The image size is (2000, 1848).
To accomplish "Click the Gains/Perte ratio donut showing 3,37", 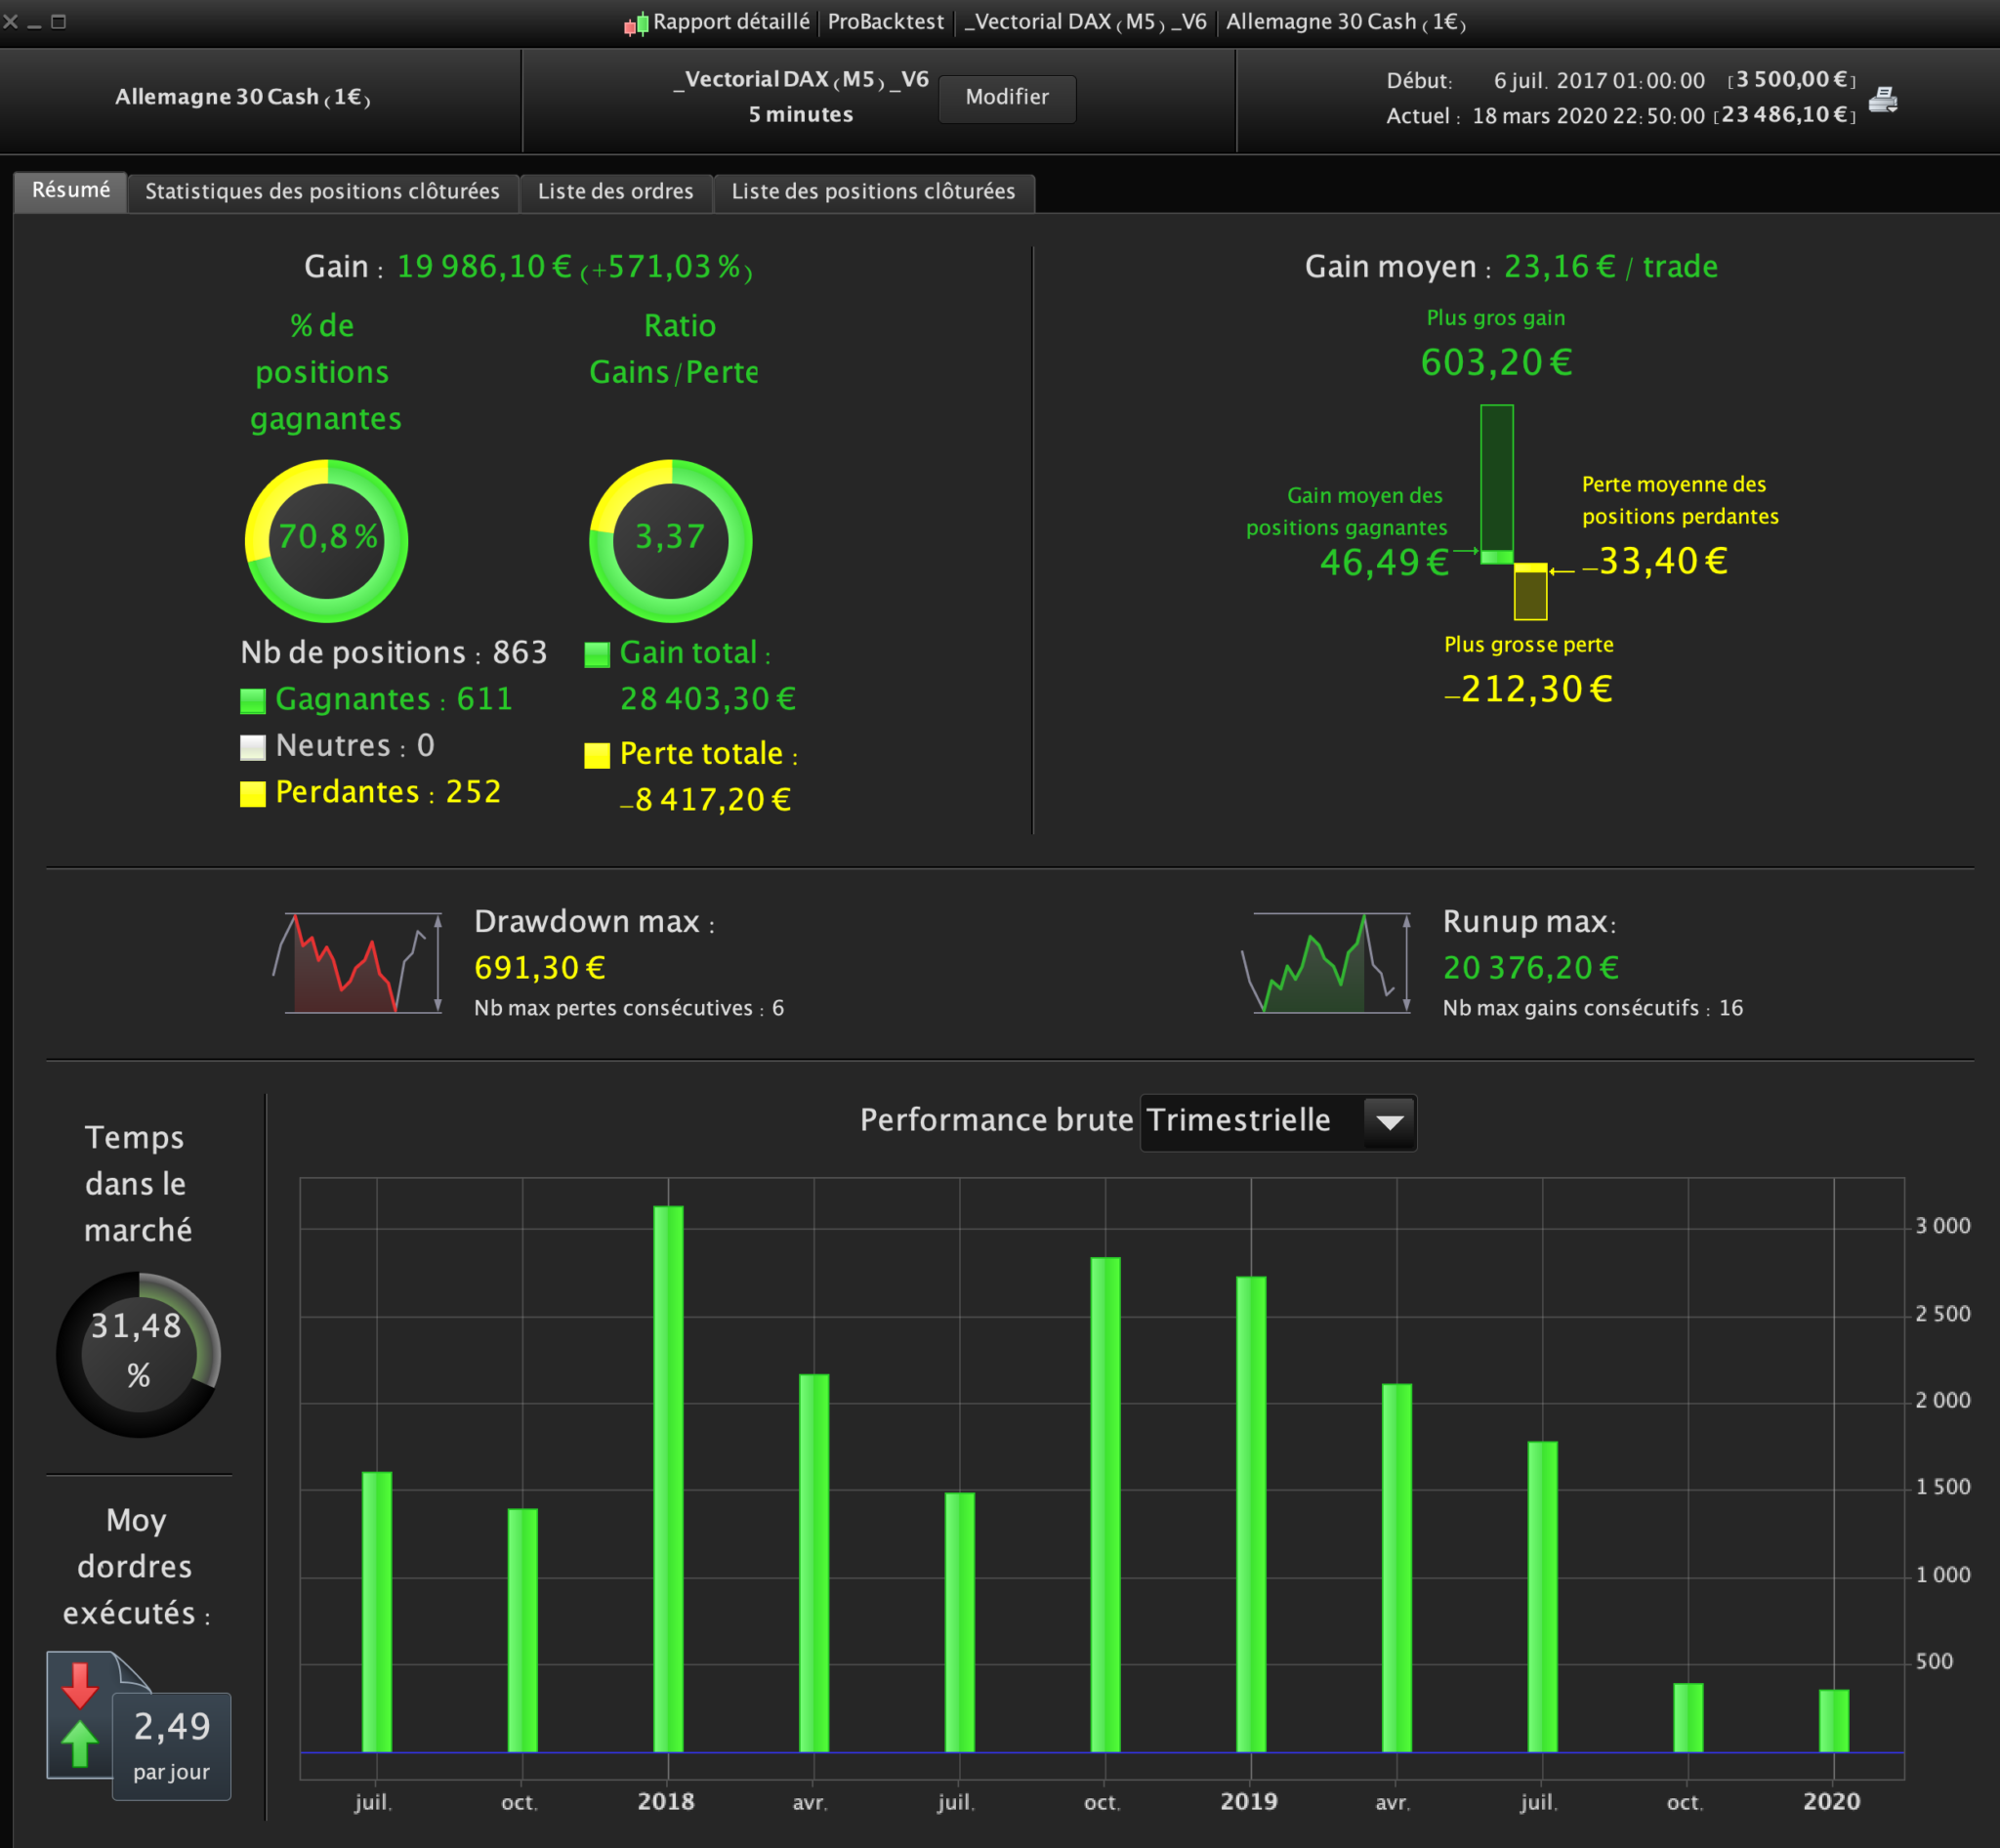I will point(670,541).
